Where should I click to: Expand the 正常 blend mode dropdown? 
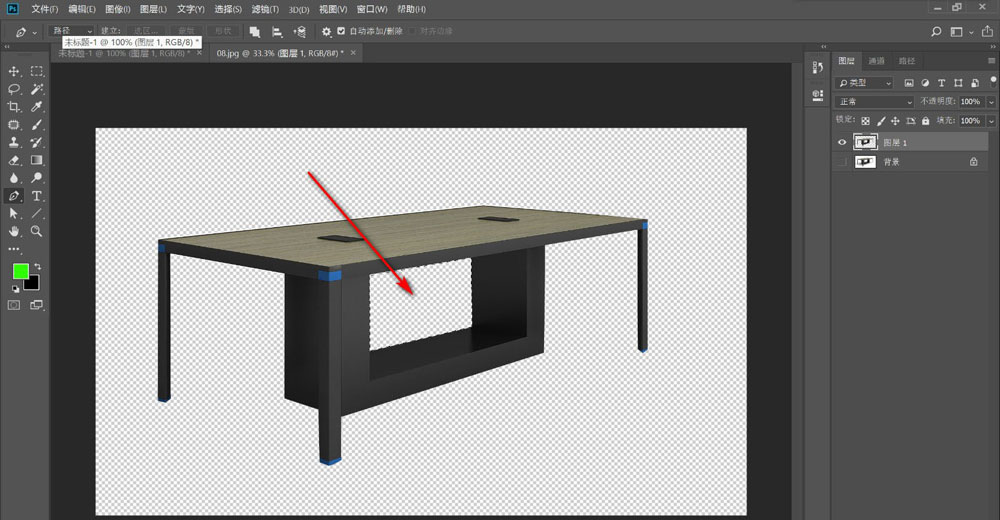[875, 102]
